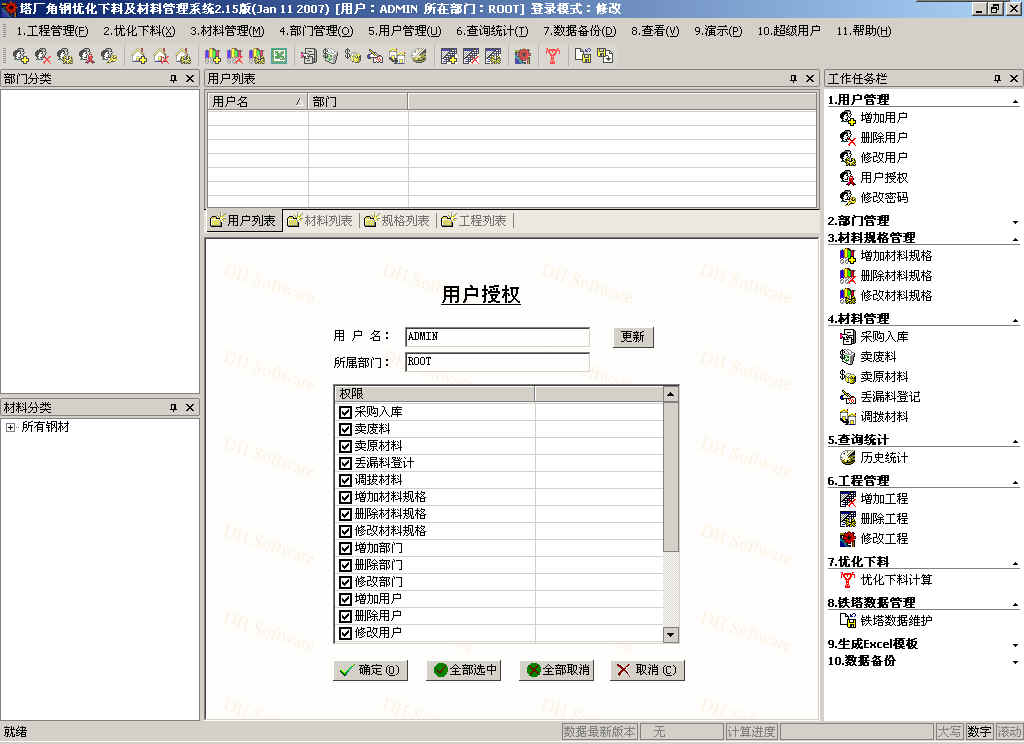
Task: Open the 2.优化下料 menu
Action: 139,31
